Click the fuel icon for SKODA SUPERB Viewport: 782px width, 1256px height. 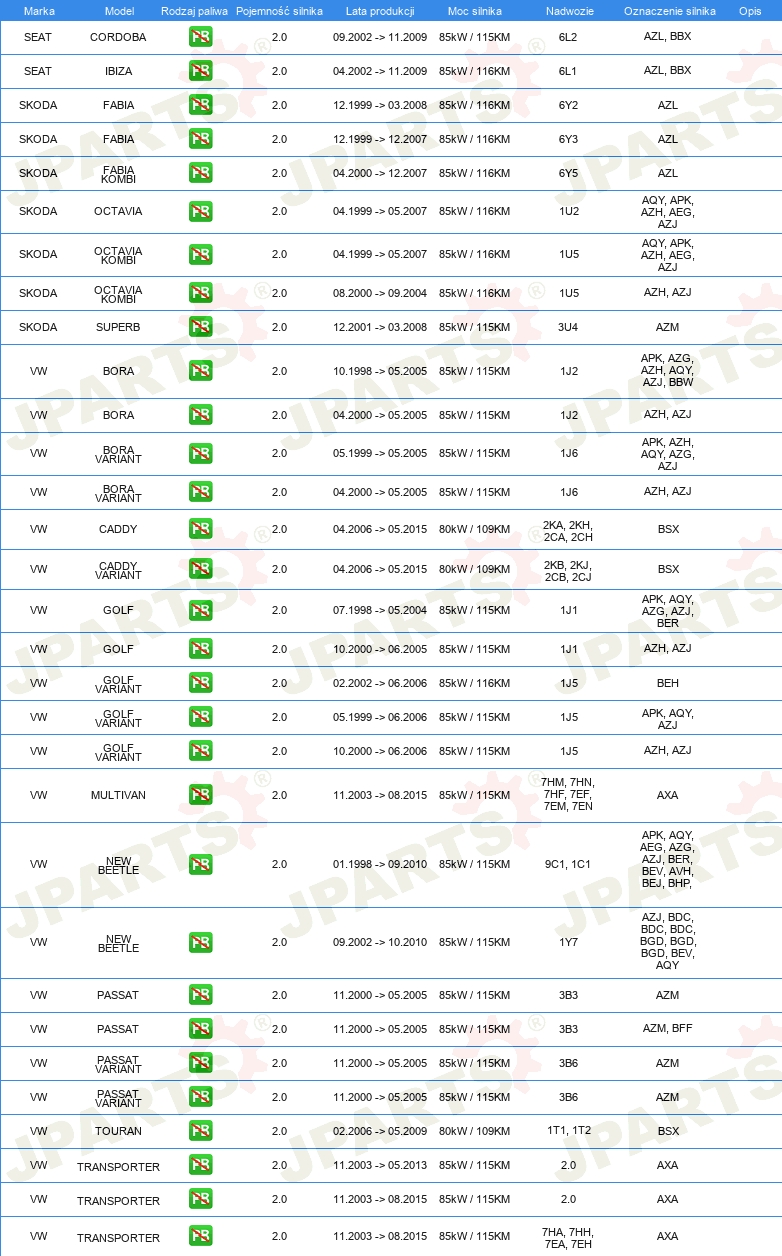click(200, 327)
